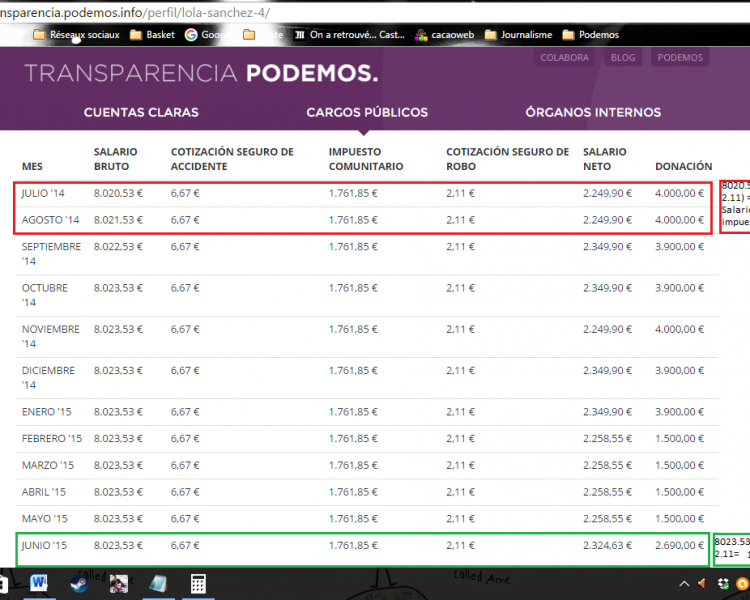
Task: Open the cacaoweb bookmark
Action: point(446,34)
